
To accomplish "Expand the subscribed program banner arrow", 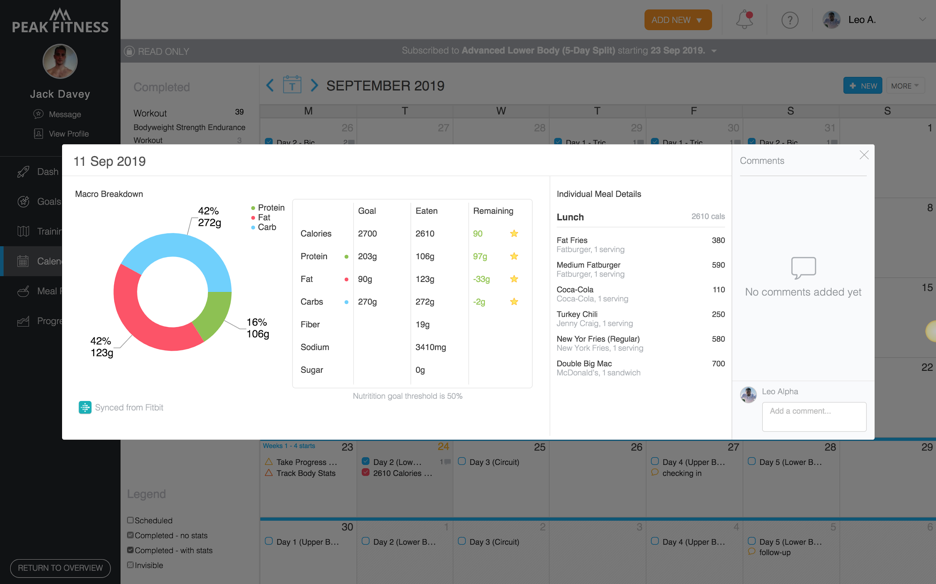I will [714, 51].
